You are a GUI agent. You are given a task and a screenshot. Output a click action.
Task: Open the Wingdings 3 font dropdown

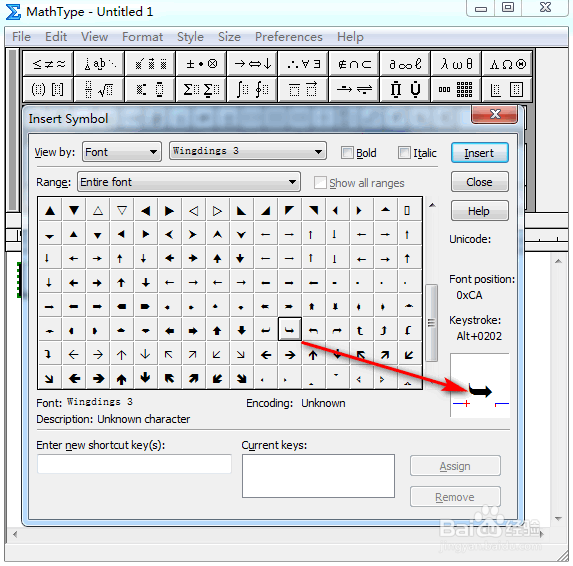coord(248,151)
